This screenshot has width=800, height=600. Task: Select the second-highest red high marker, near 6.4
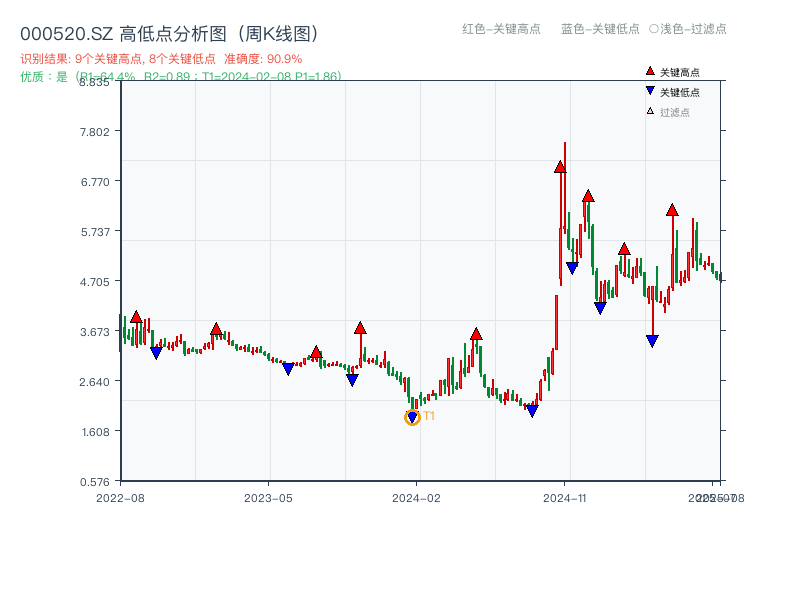588,196
